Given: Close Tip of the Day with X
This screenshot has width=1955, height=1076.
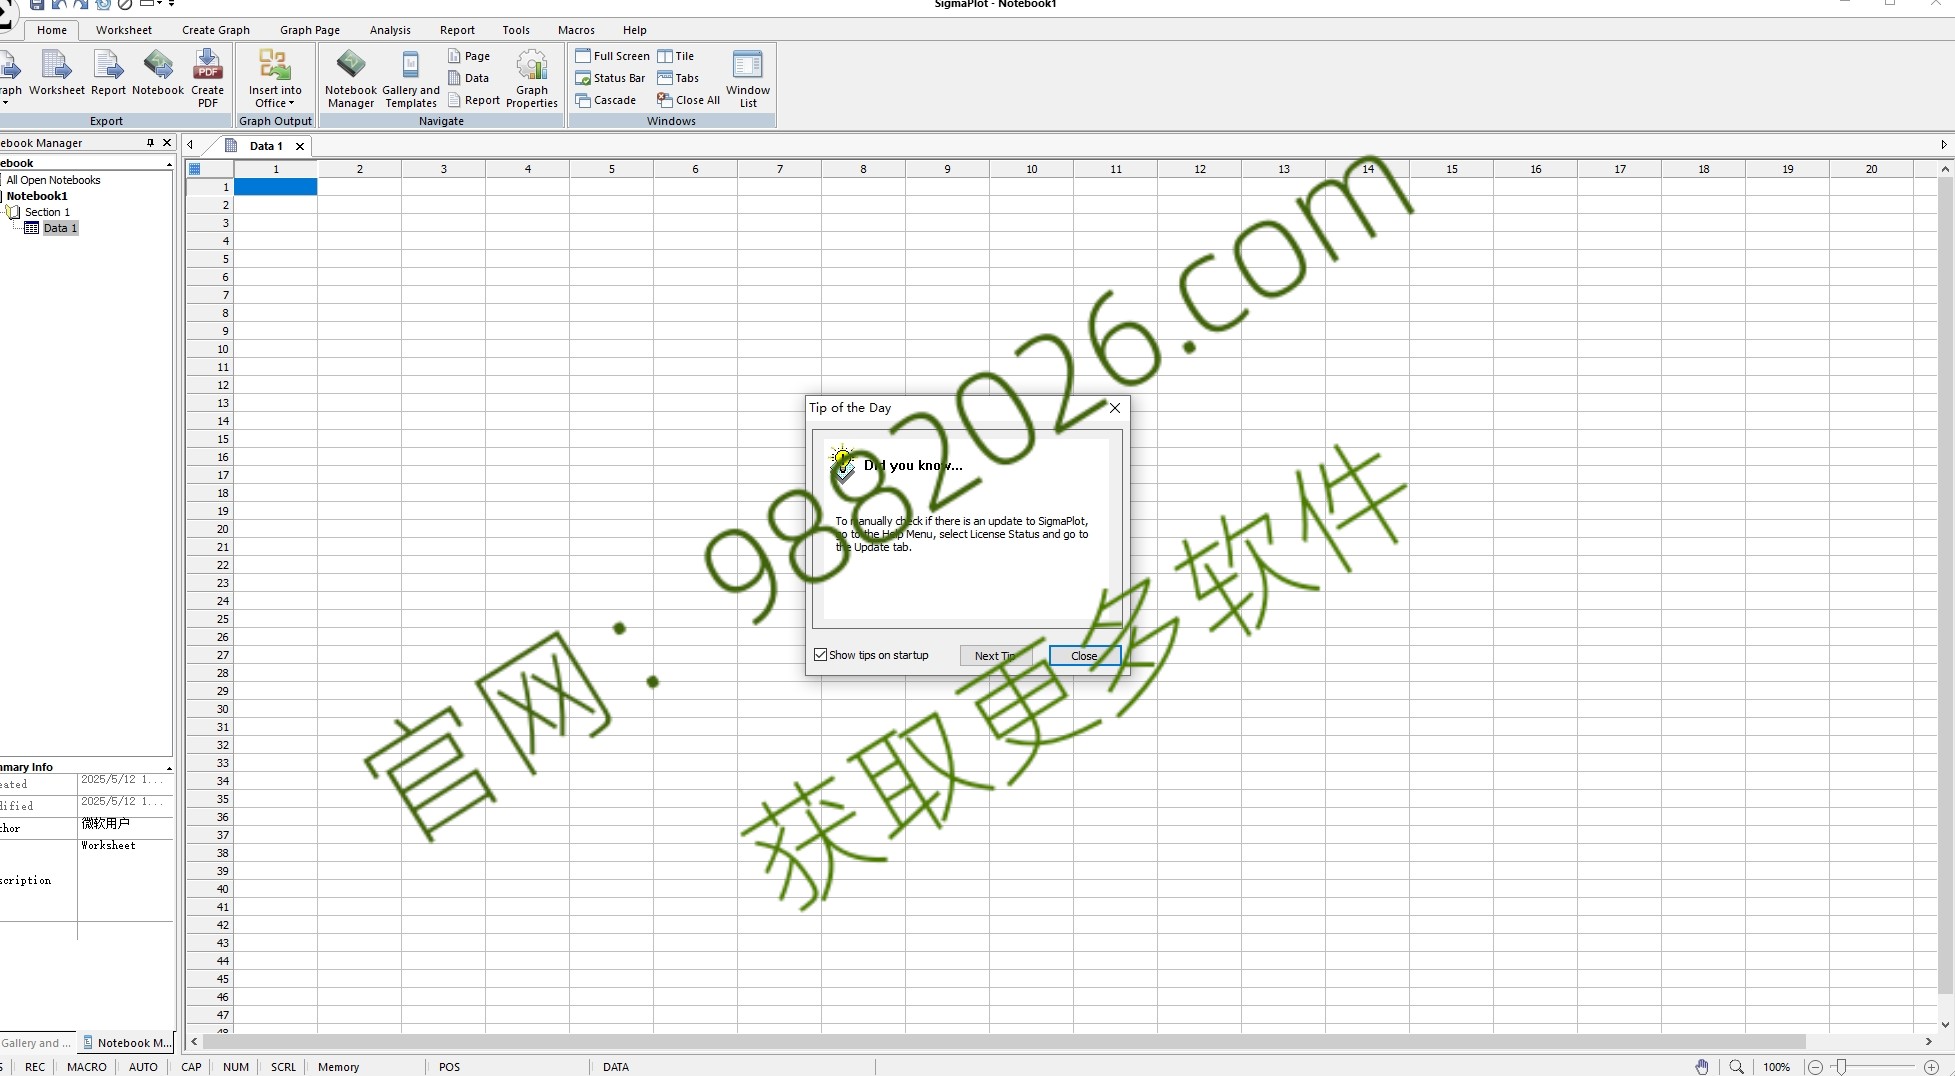Looking at the screenshot, I should point(1115,408).
